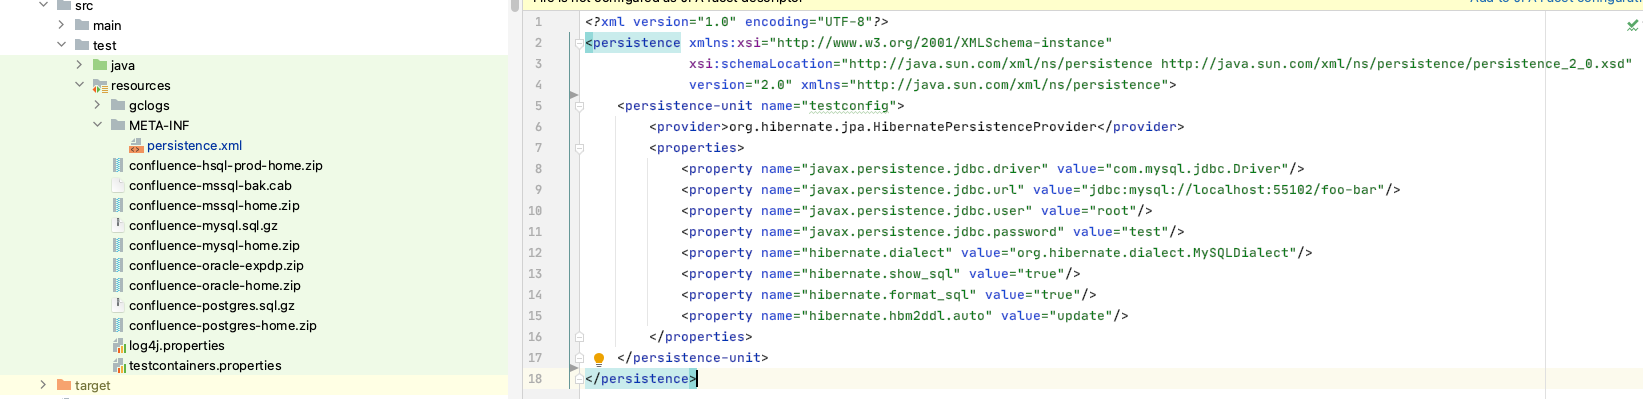Click the confluence-oracle-expdp.zip archive icon

(118, 265)
